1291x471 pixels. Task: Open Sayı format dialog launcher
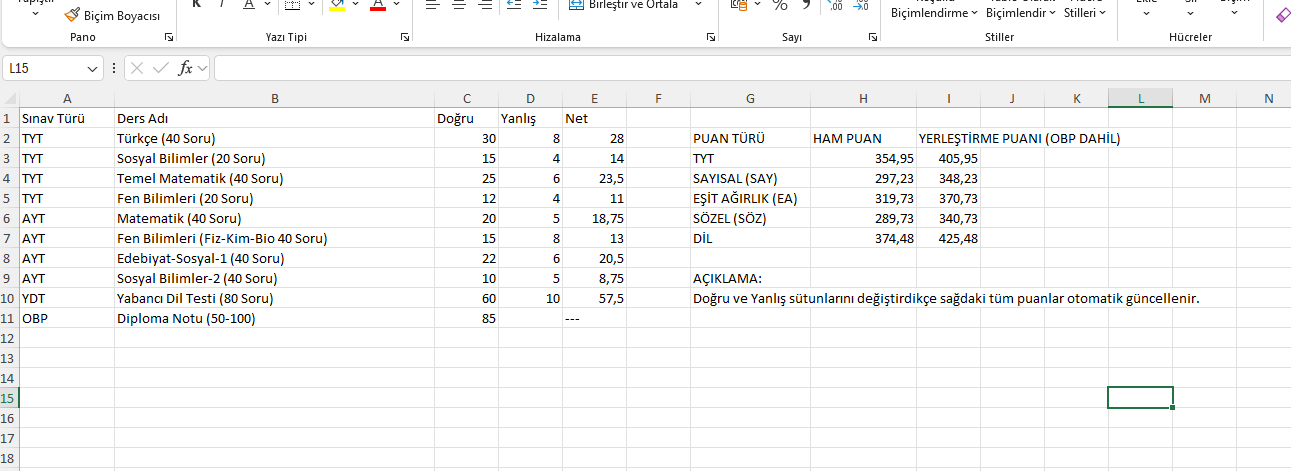pos(874,37)
